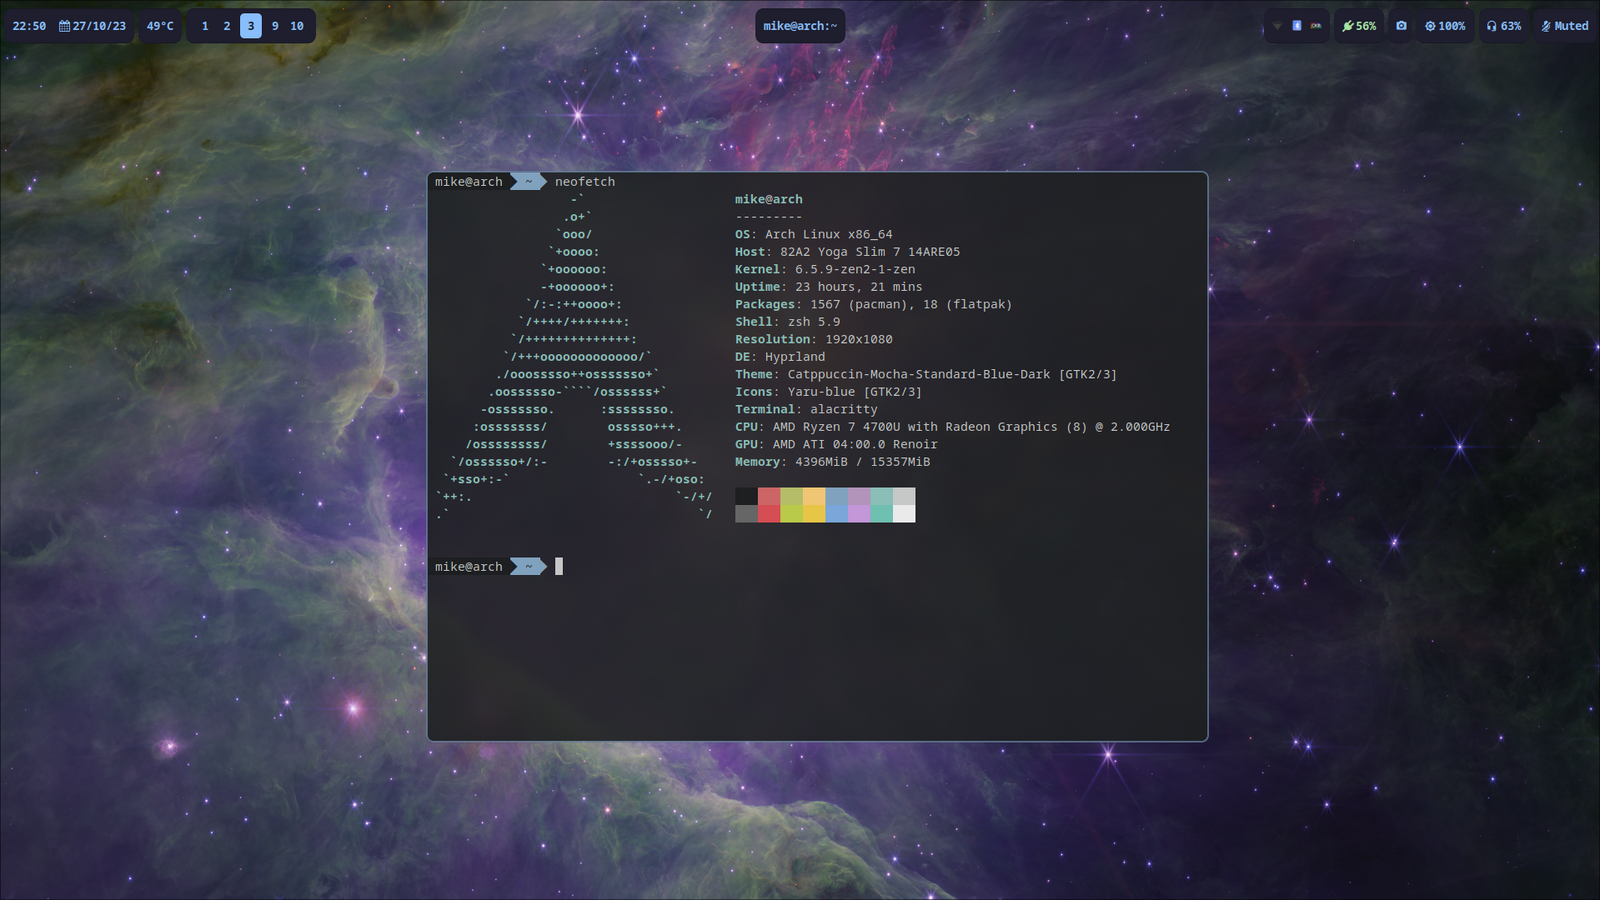Click the Bluetooth tray icon
The image size is (1600, 900).
1297,26
